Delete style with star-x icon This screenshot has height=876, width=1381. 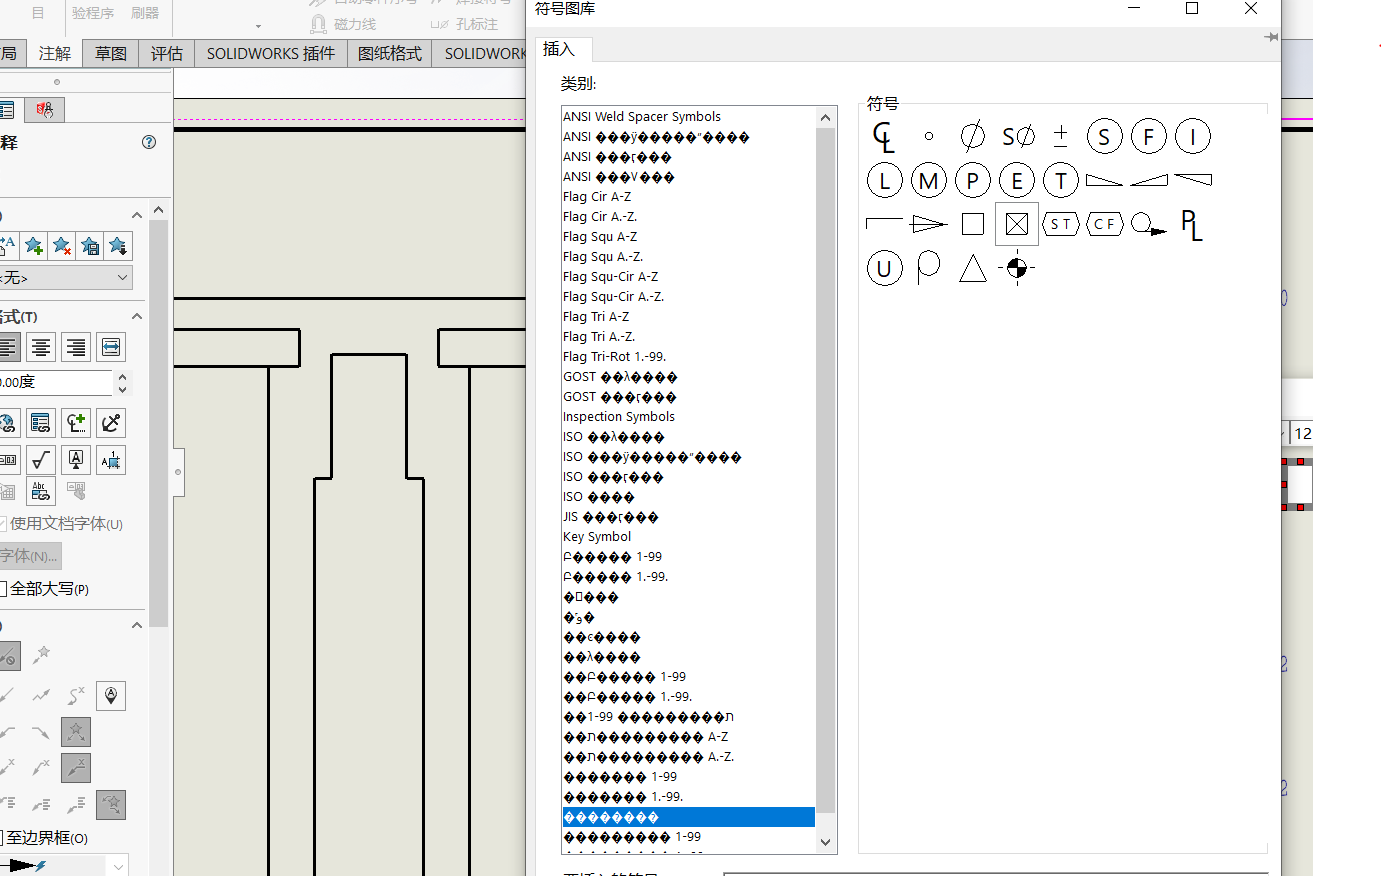tap(62, 246)
